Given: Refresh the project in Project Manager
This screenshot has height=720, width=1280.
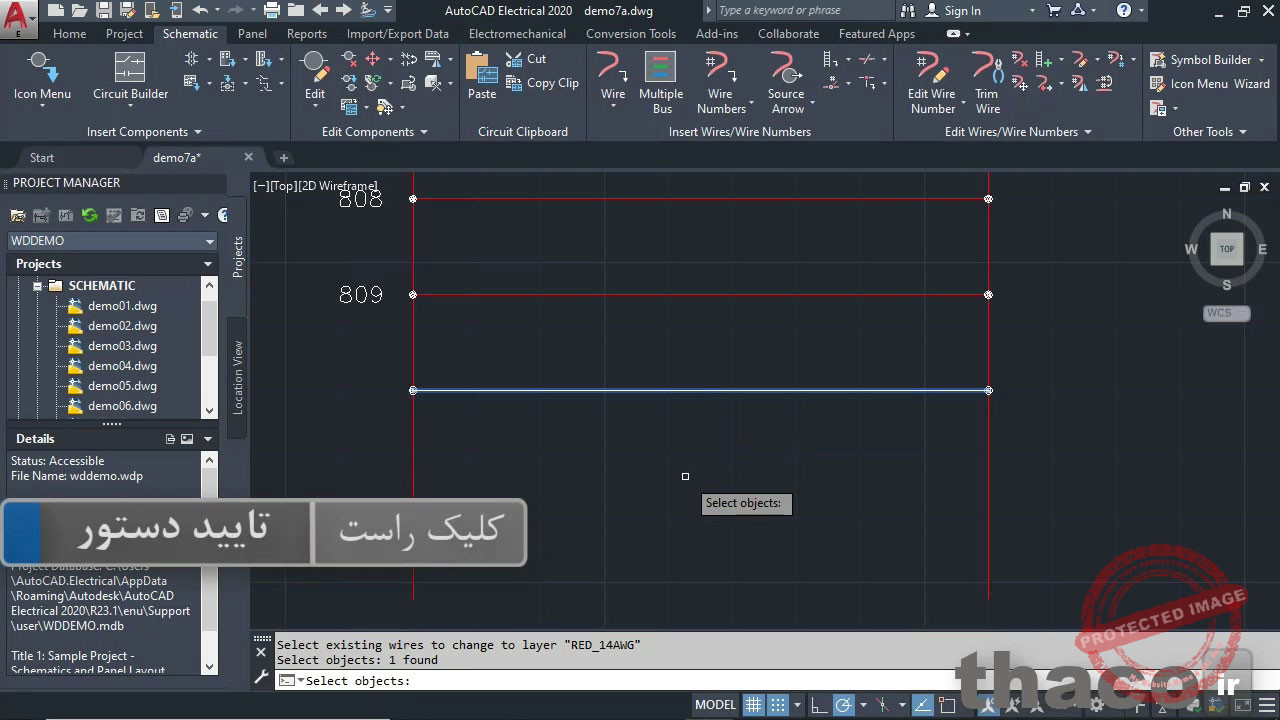Looking at the screenshot, I should tap(89, 215).
